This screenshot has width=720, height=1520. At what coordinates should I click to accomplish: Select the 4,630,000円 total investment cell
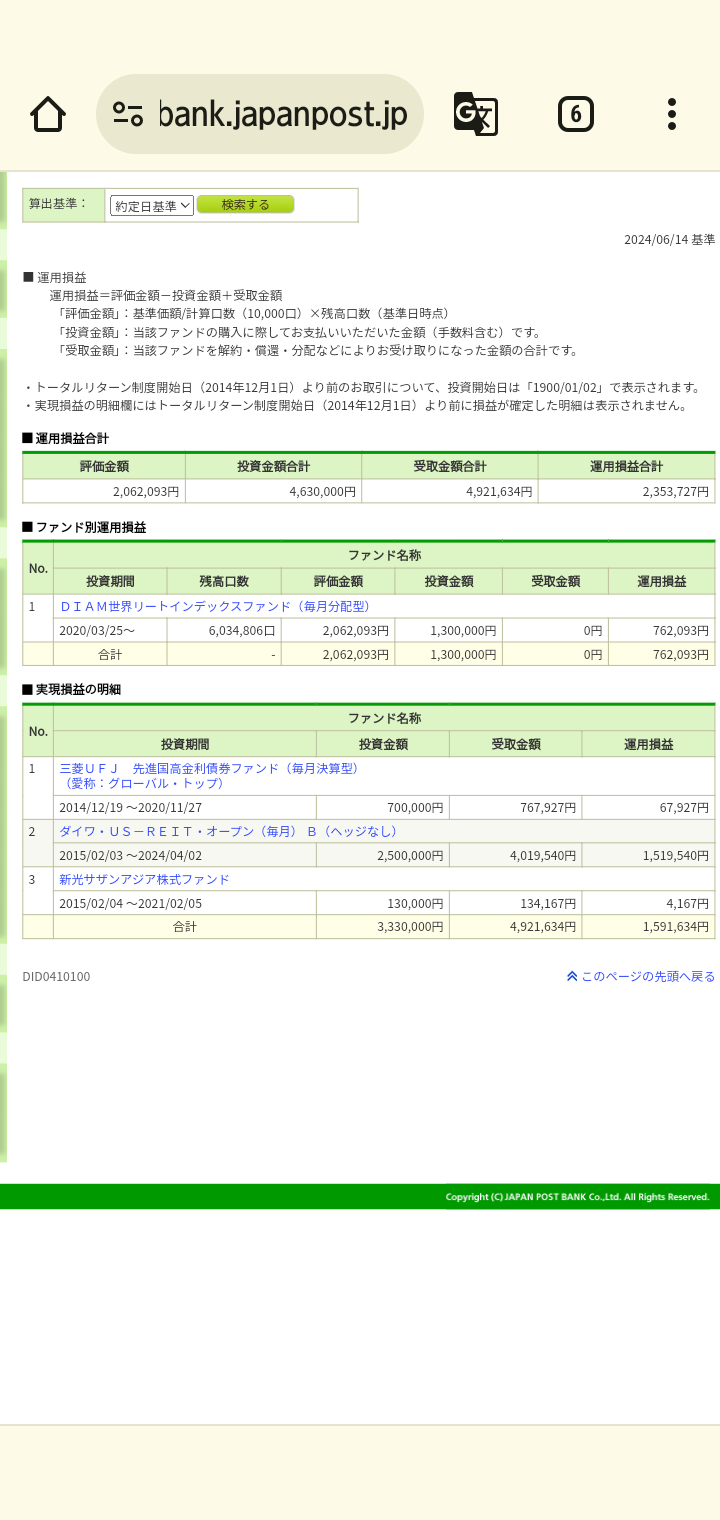[273, 491]
